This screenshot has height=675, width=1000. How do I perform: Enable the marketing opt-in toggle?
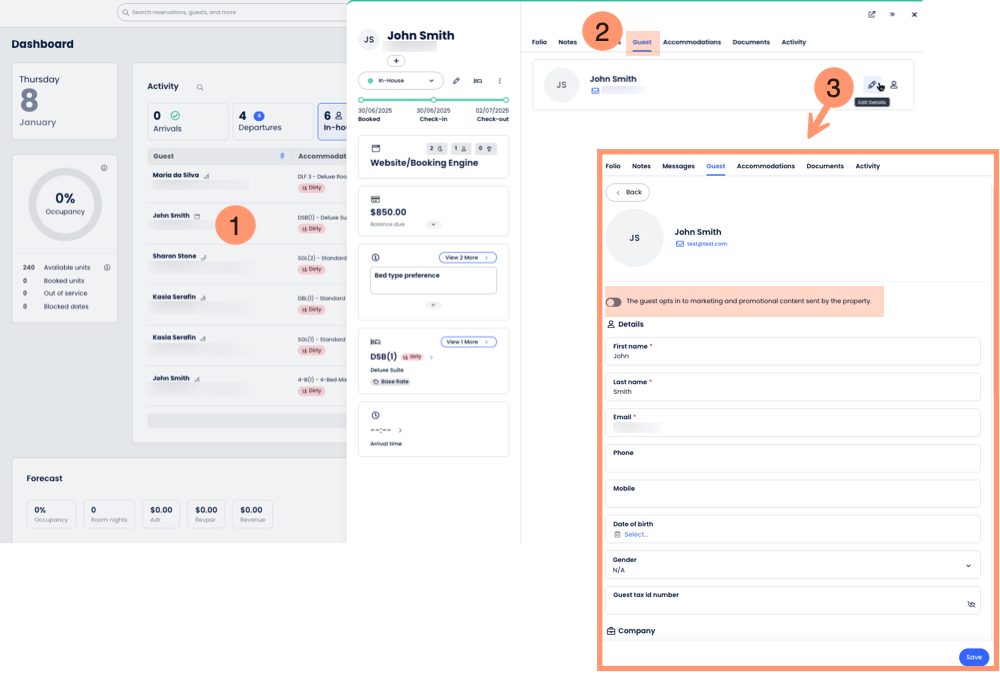[x=615, y=301]
